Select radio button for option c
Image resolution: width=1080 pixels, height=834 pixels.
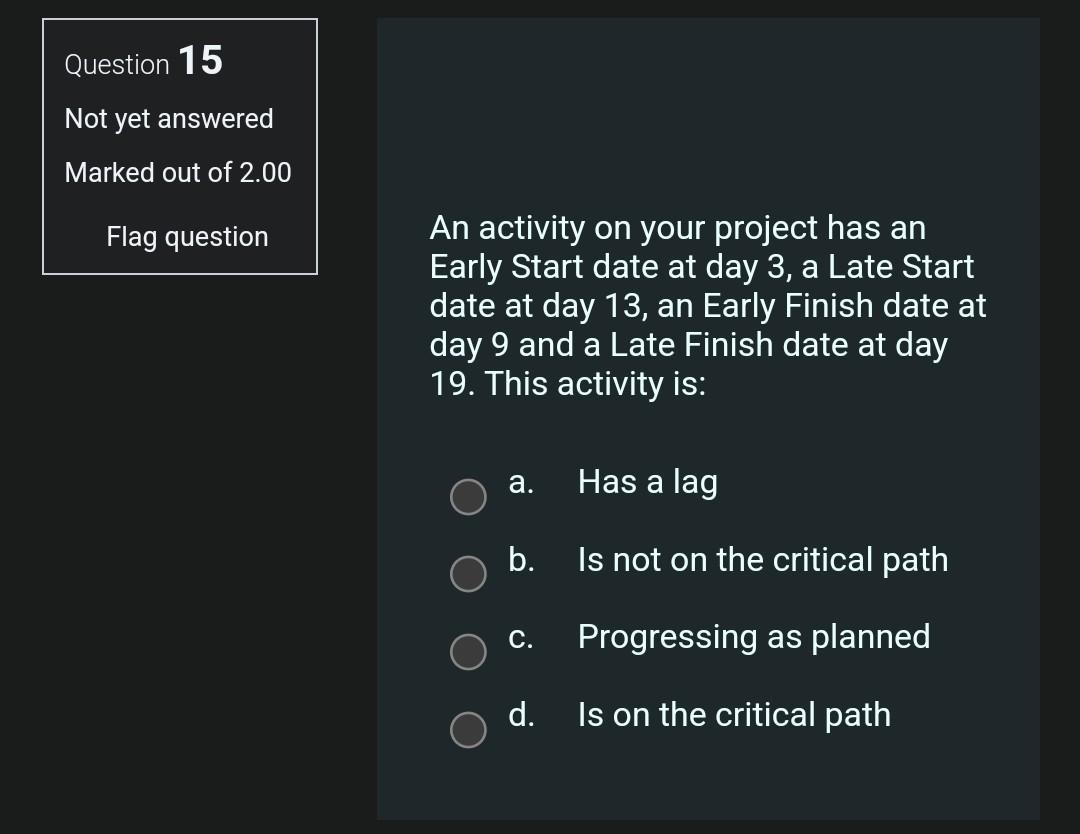click(x=467, y=652)
